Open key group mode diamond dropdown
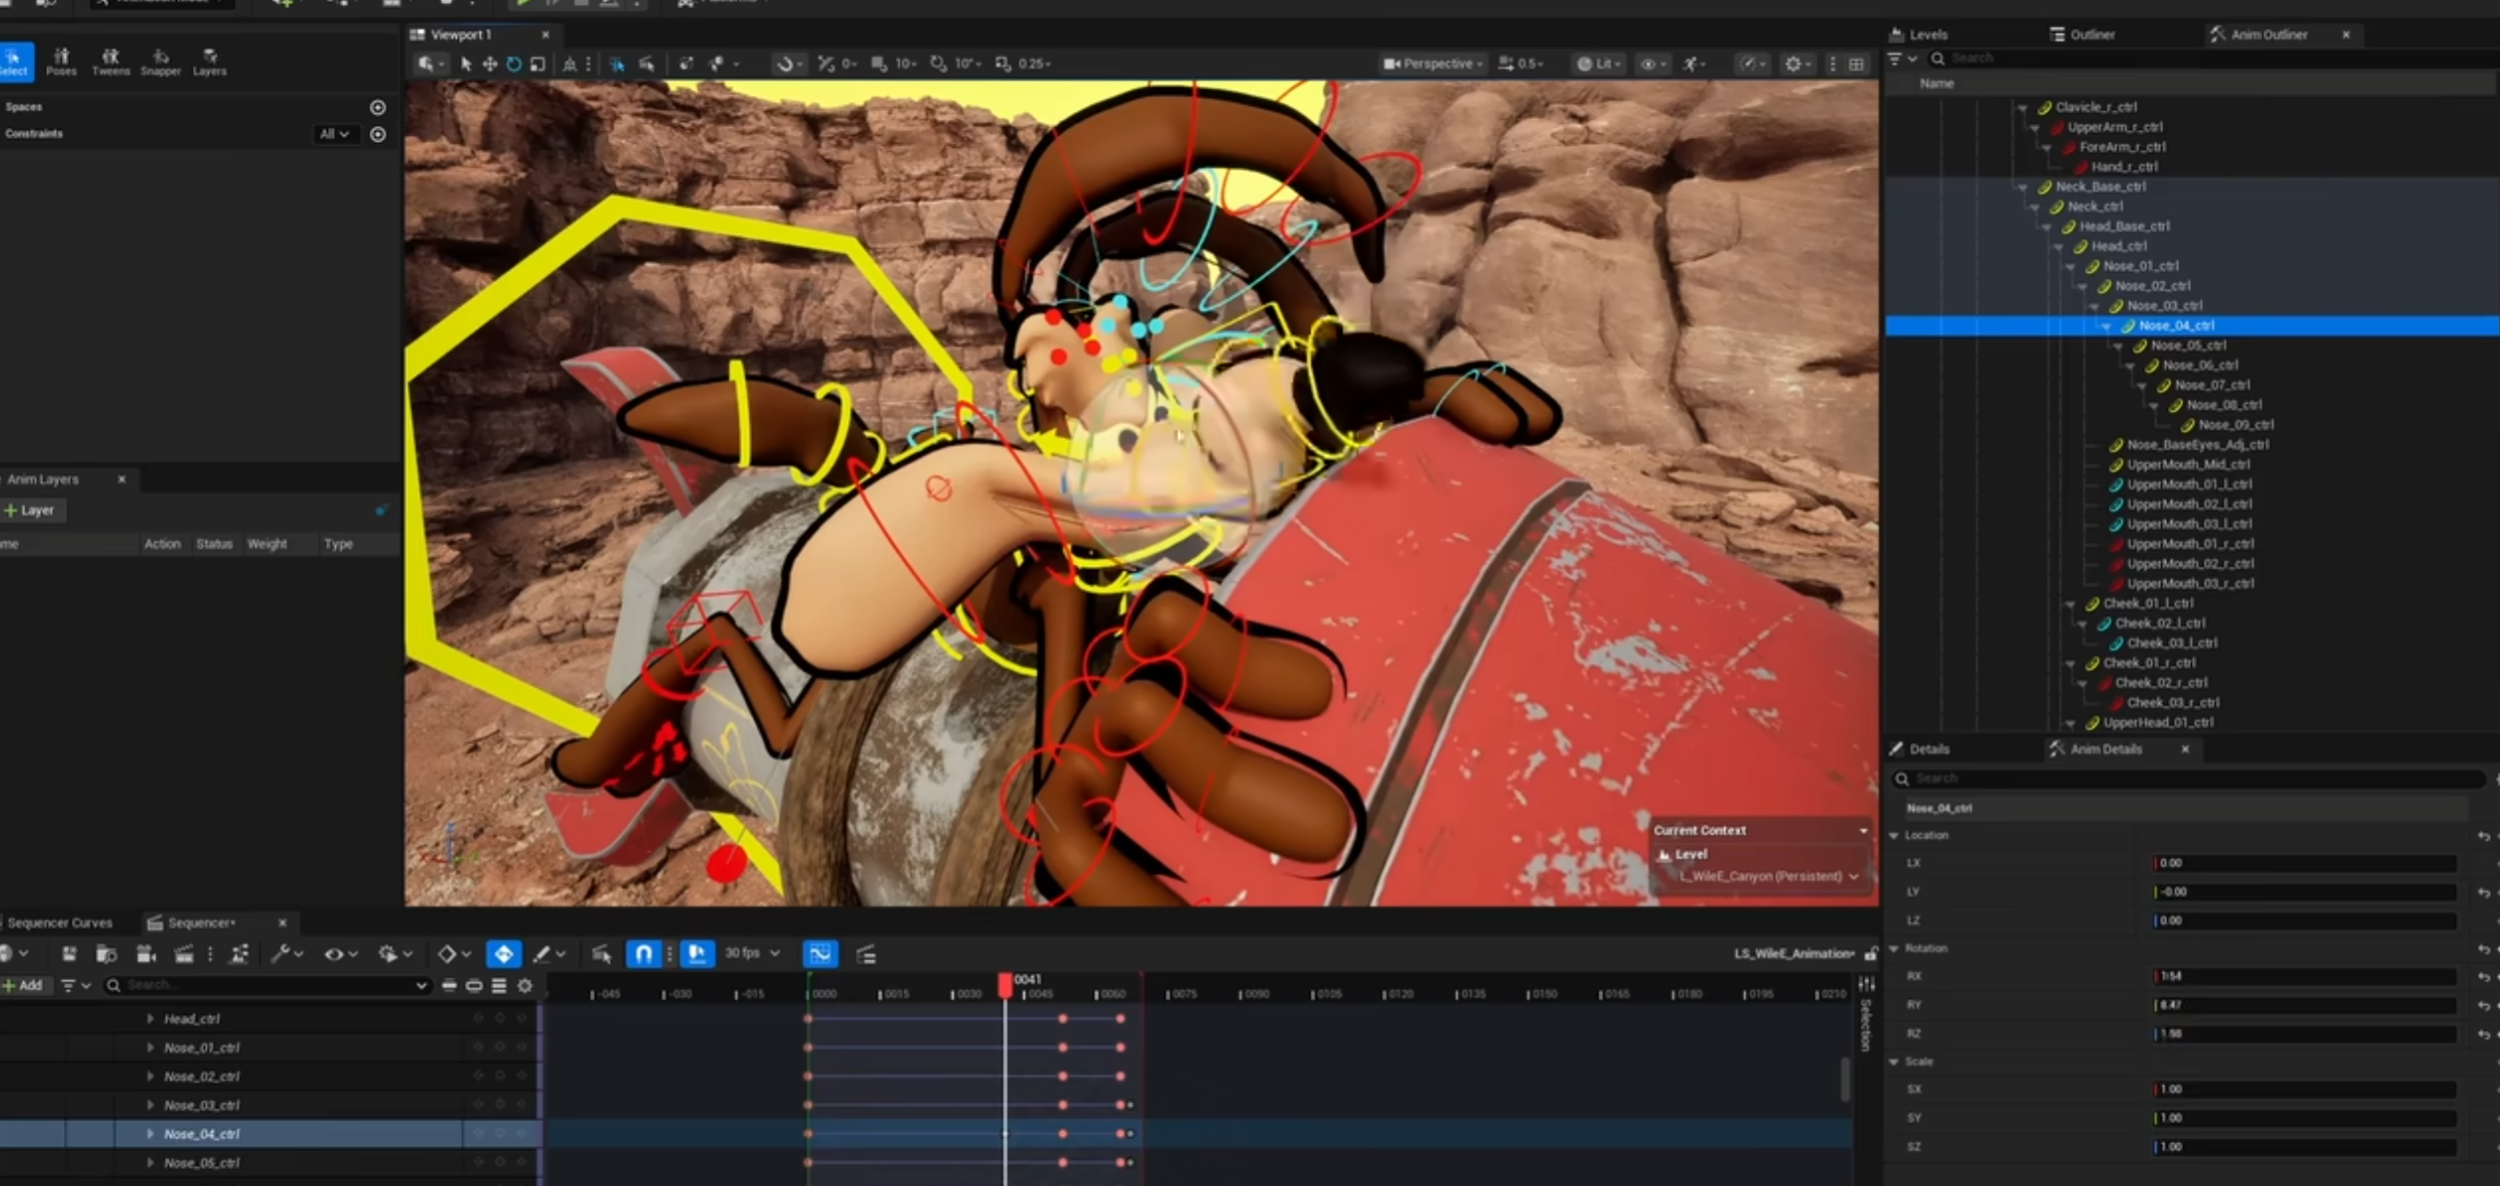Screen dimensions: 2500x1186 tap(454, 954)
